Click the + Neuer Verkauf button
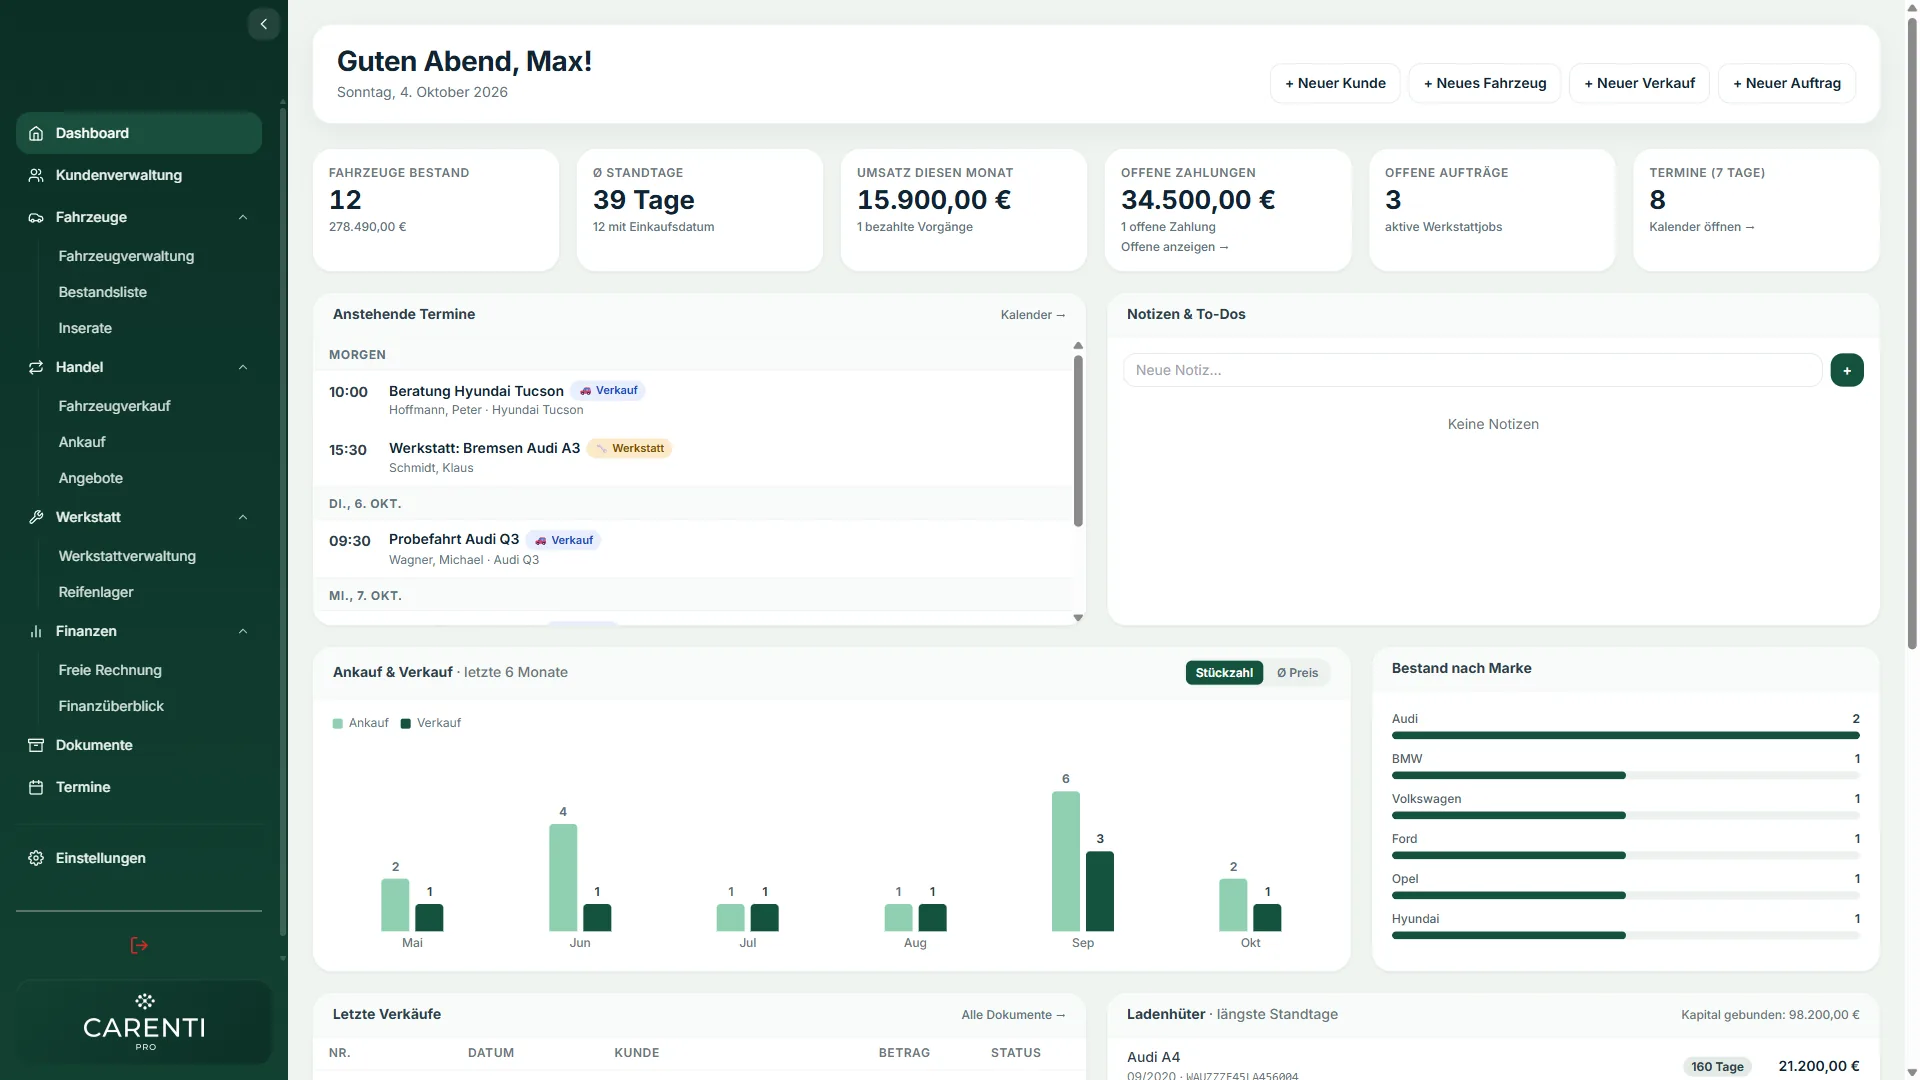 (x=1639, y=83)
